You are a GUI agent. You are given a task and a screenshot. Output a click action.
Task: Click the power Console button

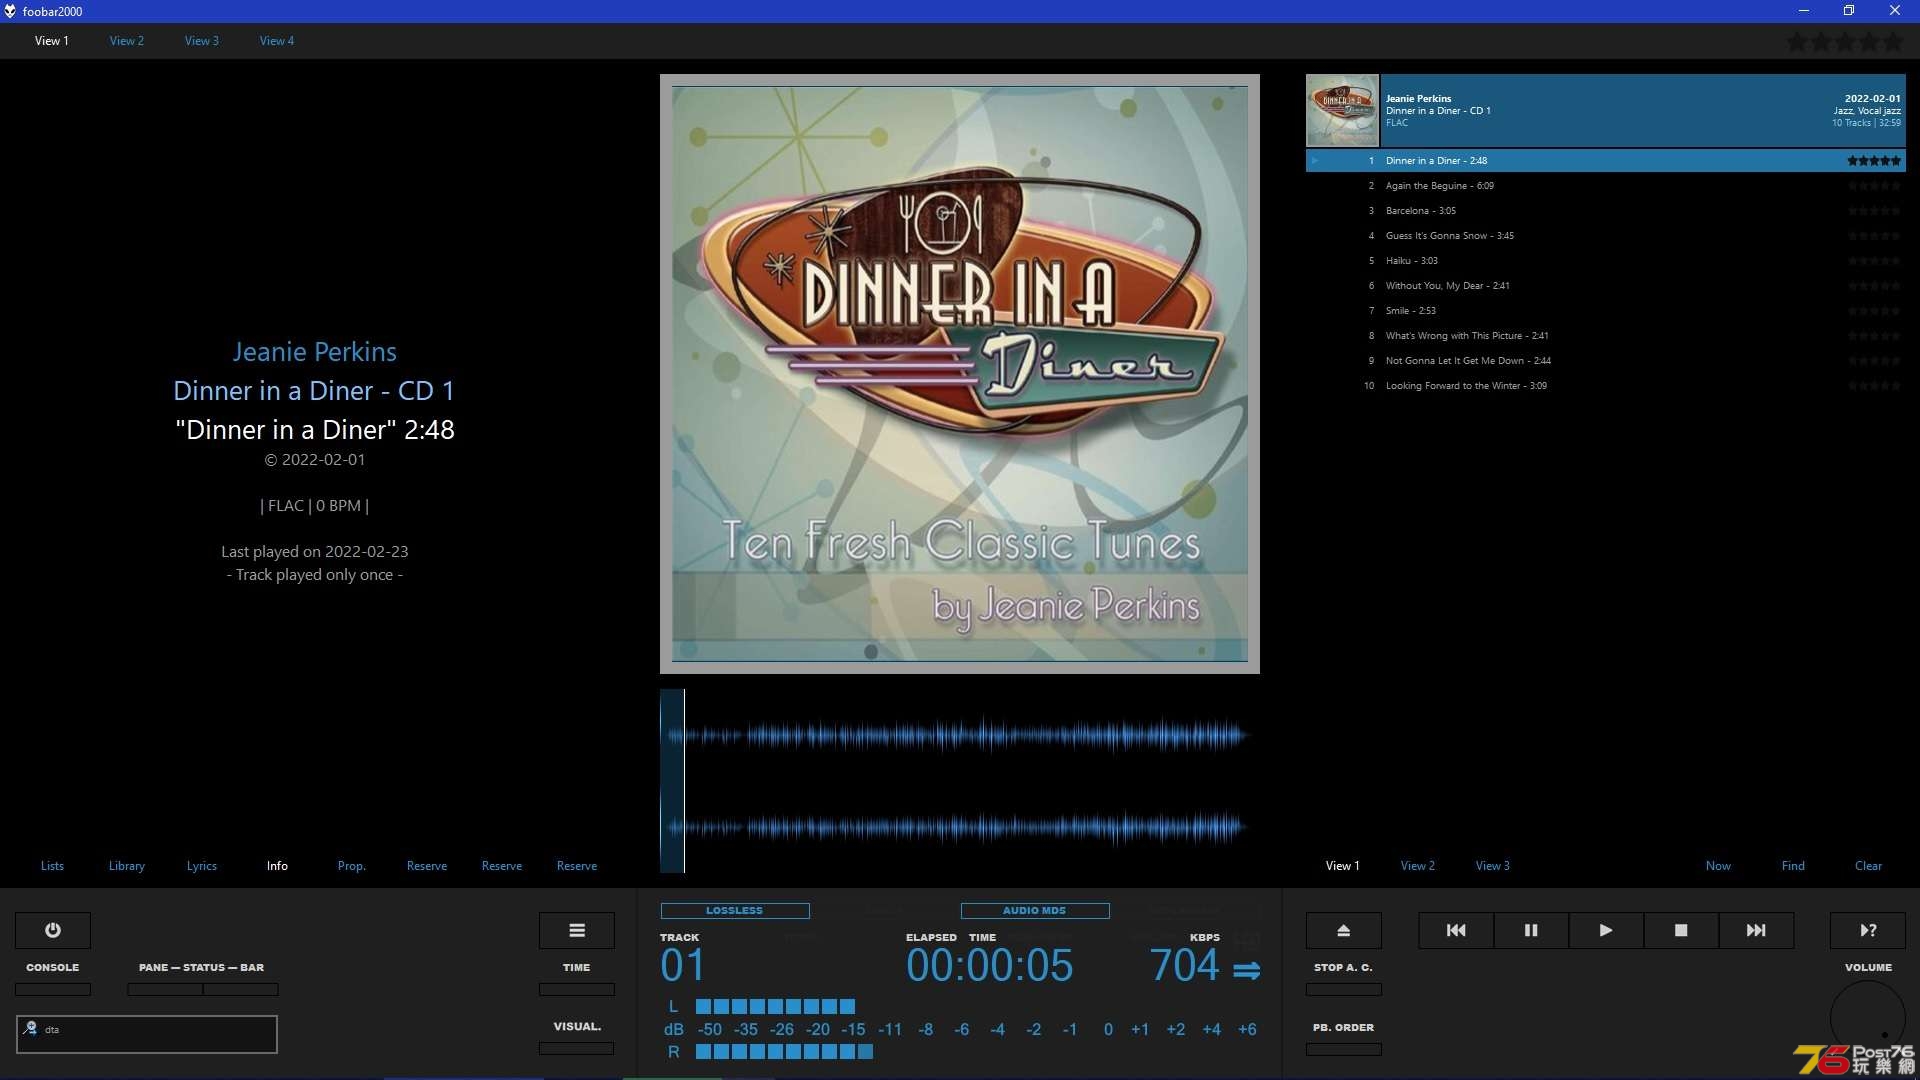tap(53, 930)
